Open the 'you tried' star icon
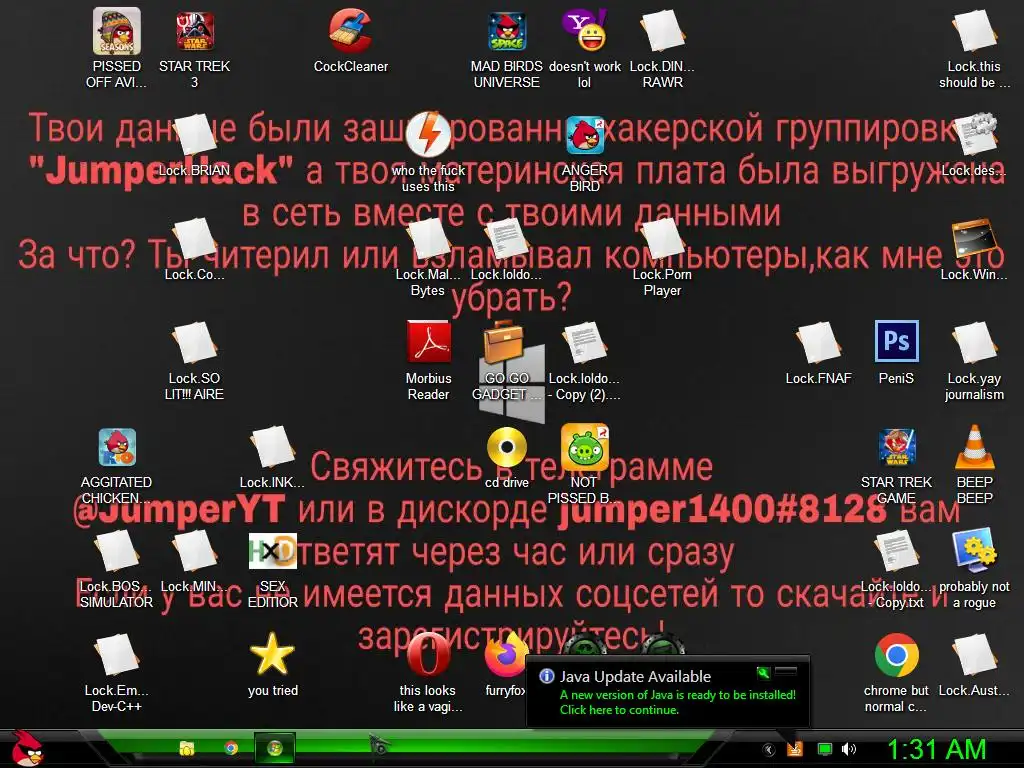The width and height of the screenshot is (1024, 768). point(272,653)
